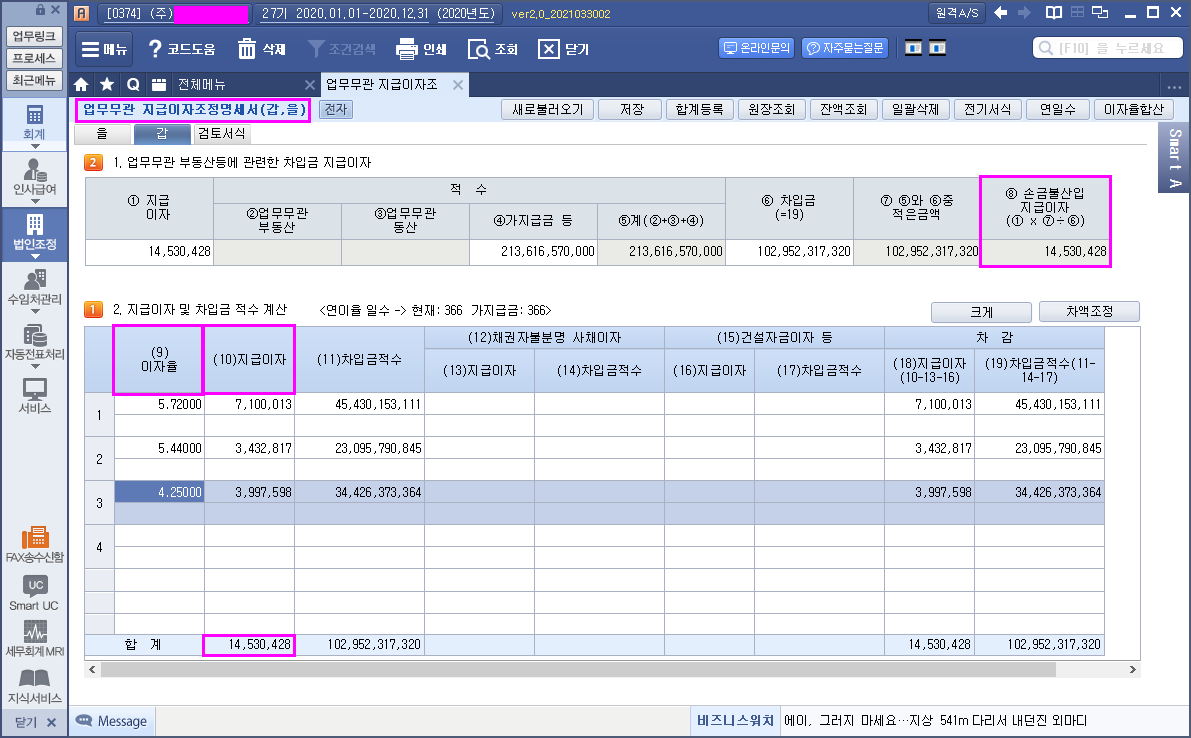1191x738 pixels.
Task: Click the 인쇄 printer icon
Action: (x=406, y=49)
